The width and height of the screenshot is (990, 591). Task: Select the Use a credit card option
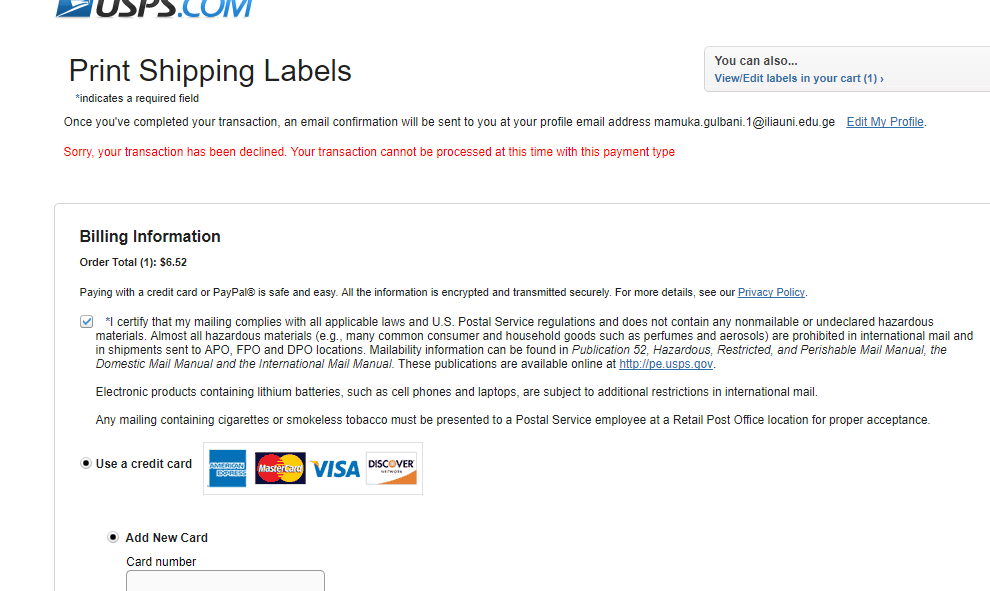tap(86, 463)
